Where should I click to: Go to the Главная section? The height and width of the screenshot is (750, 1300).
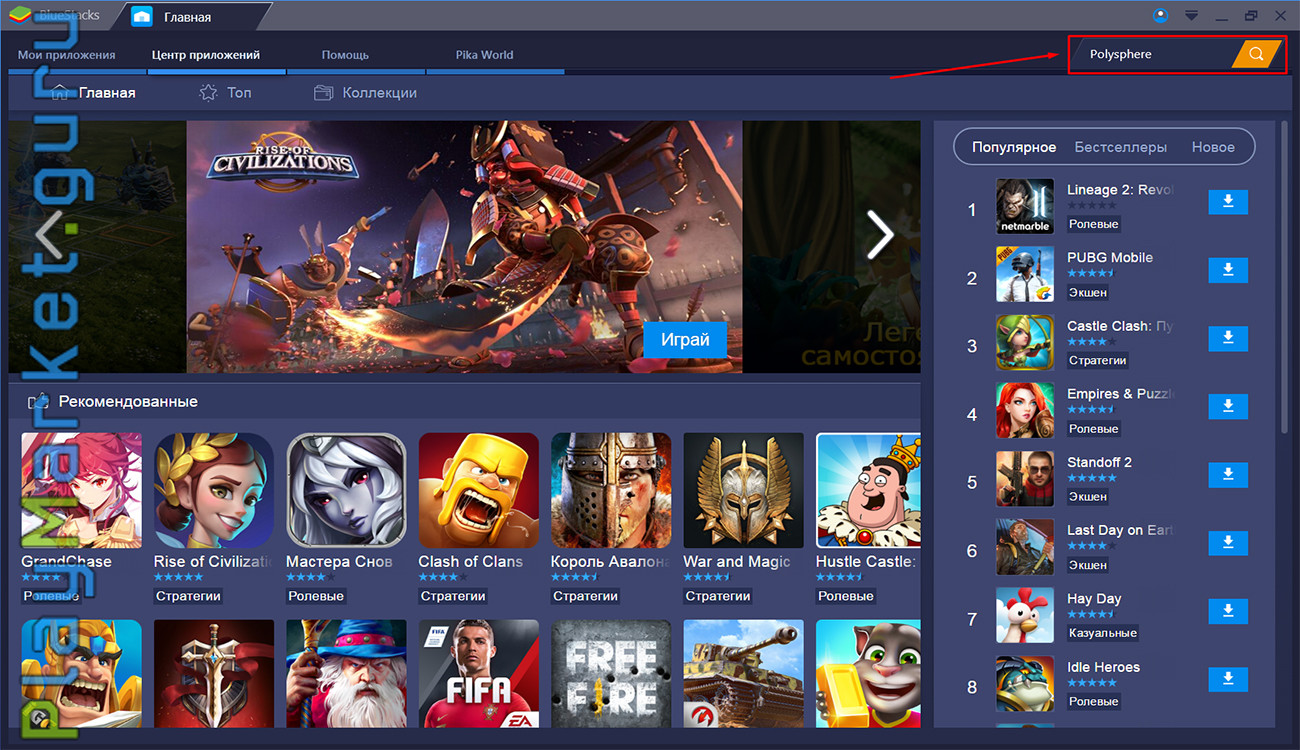click(x=93, y=92)
